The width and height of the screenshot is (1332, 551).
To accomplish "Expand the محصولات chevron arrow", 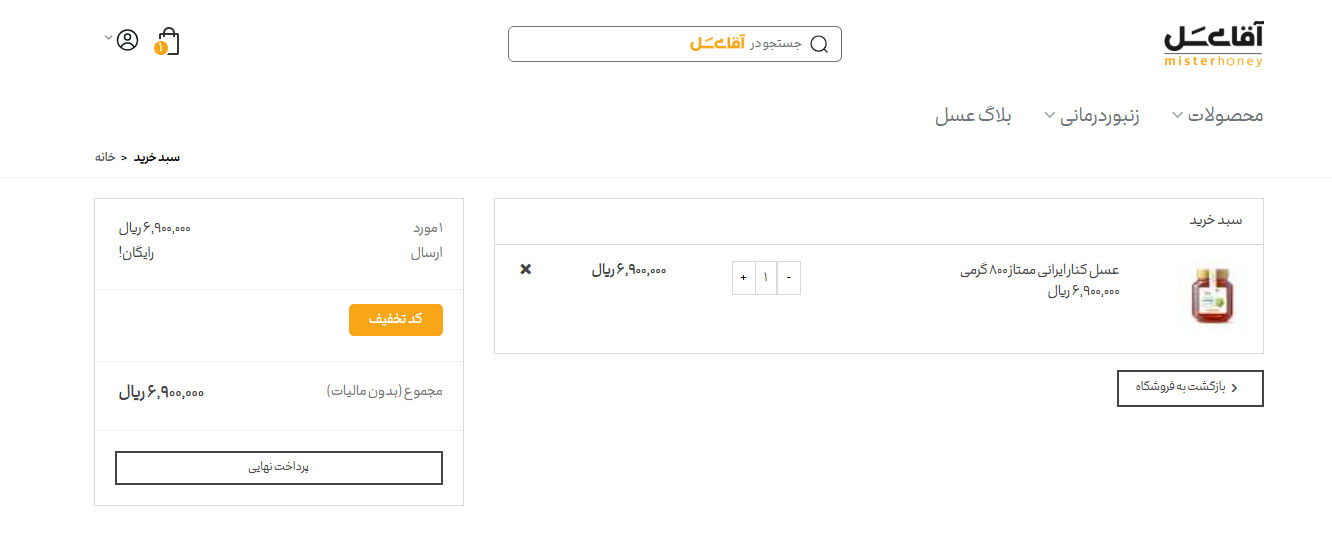I will point(1177,115).
